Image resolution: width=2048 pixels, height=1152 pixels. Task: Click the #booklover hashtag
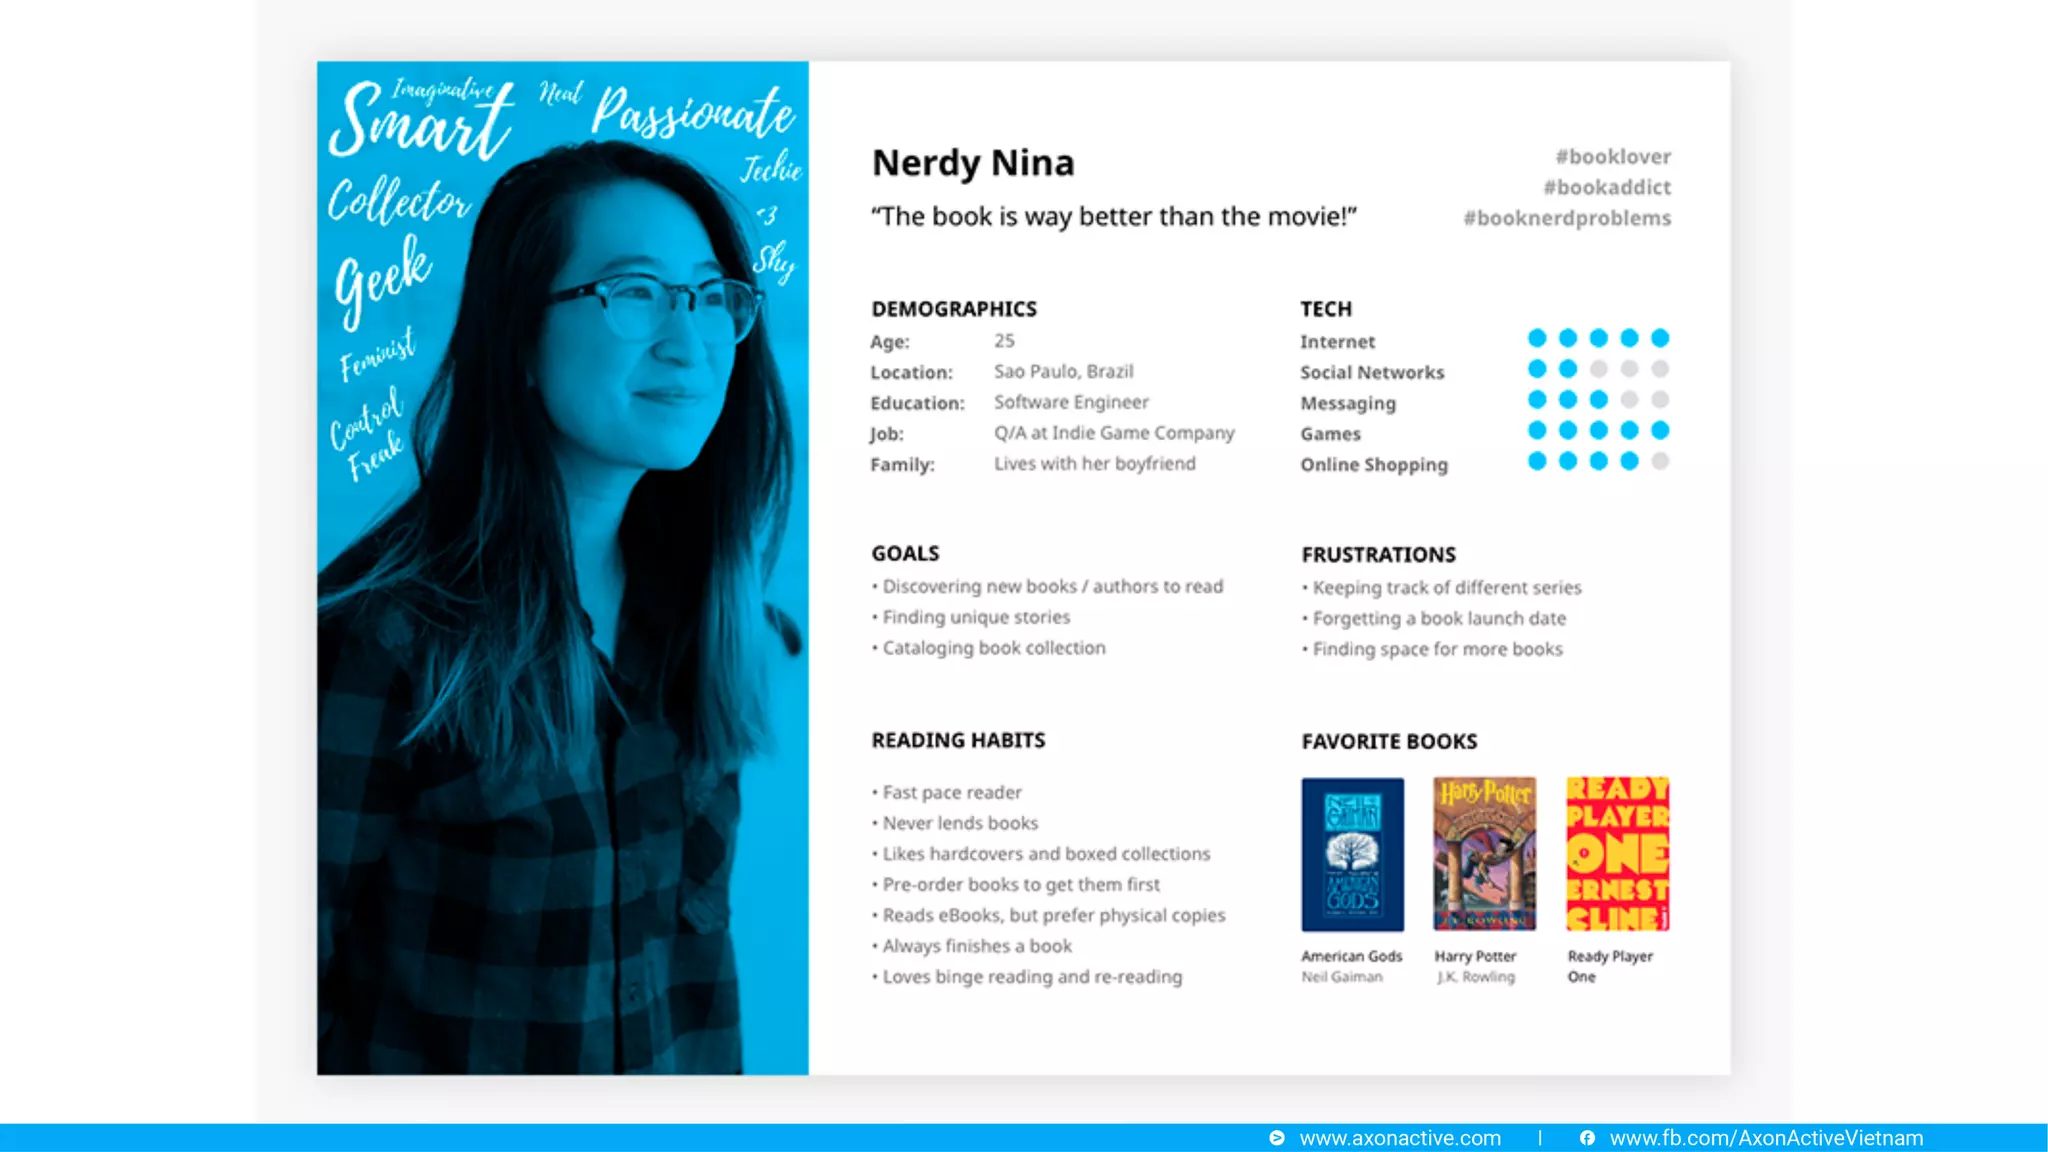pos(1613,157)
